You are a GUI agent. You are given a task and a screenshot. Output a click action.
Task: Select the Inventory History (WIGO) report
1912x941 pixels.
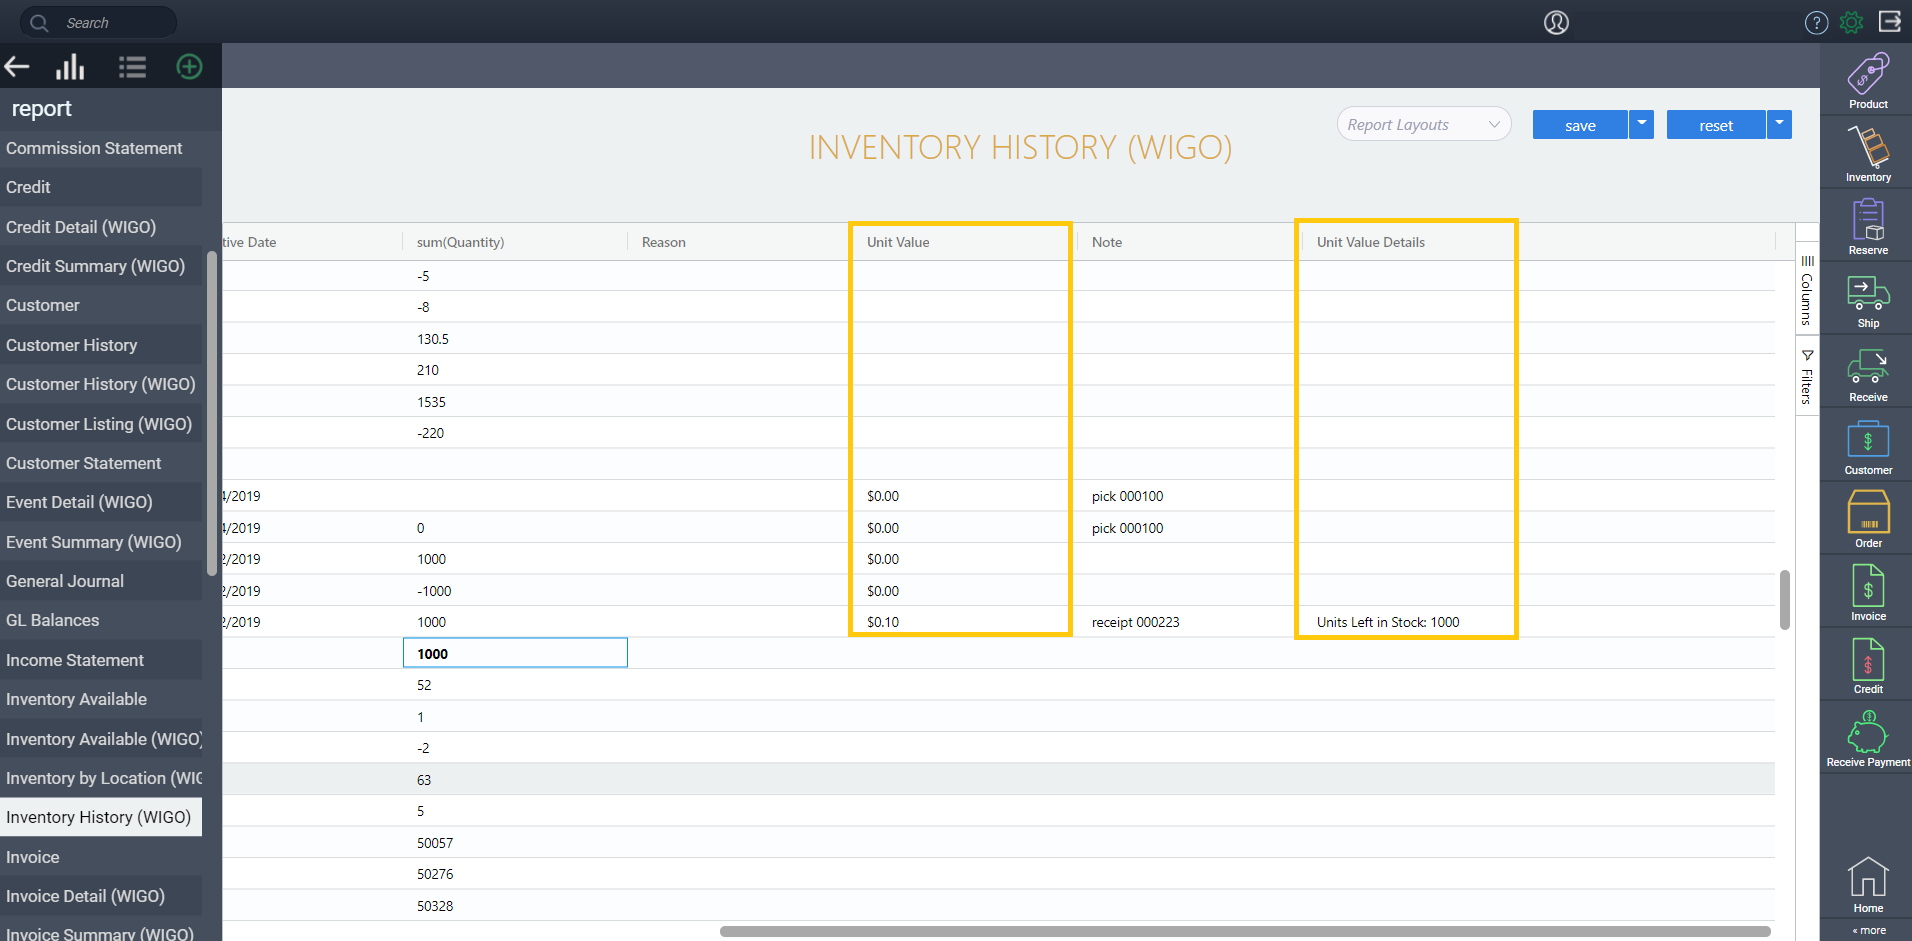tap(101, 817)
